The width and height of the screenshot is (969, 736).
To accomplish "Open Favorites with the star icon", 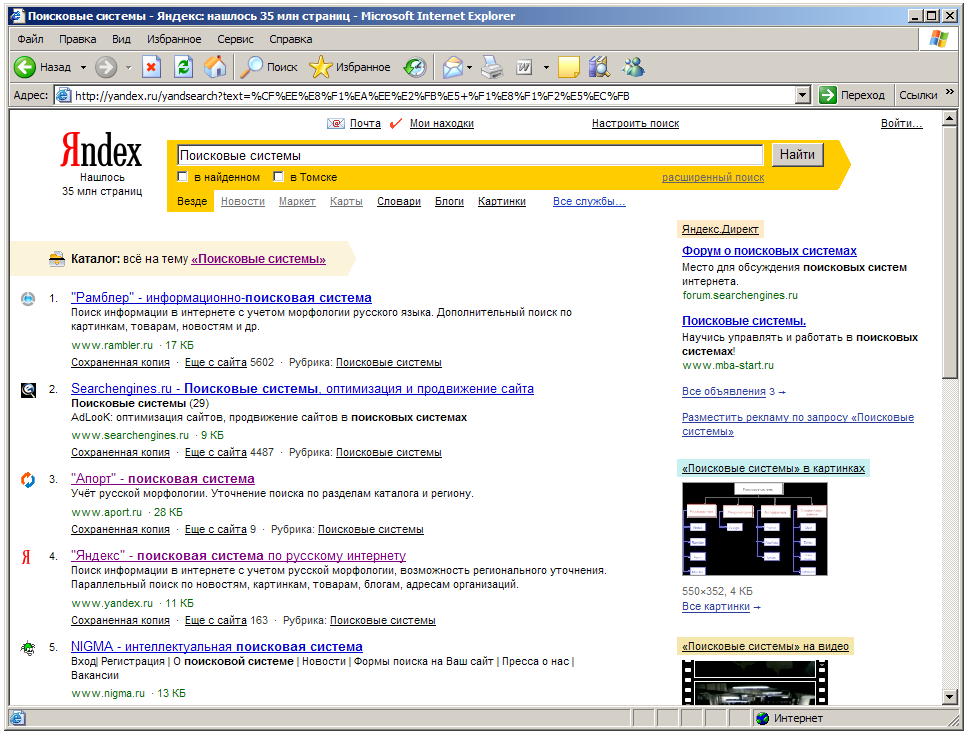I will coord(320,67).
